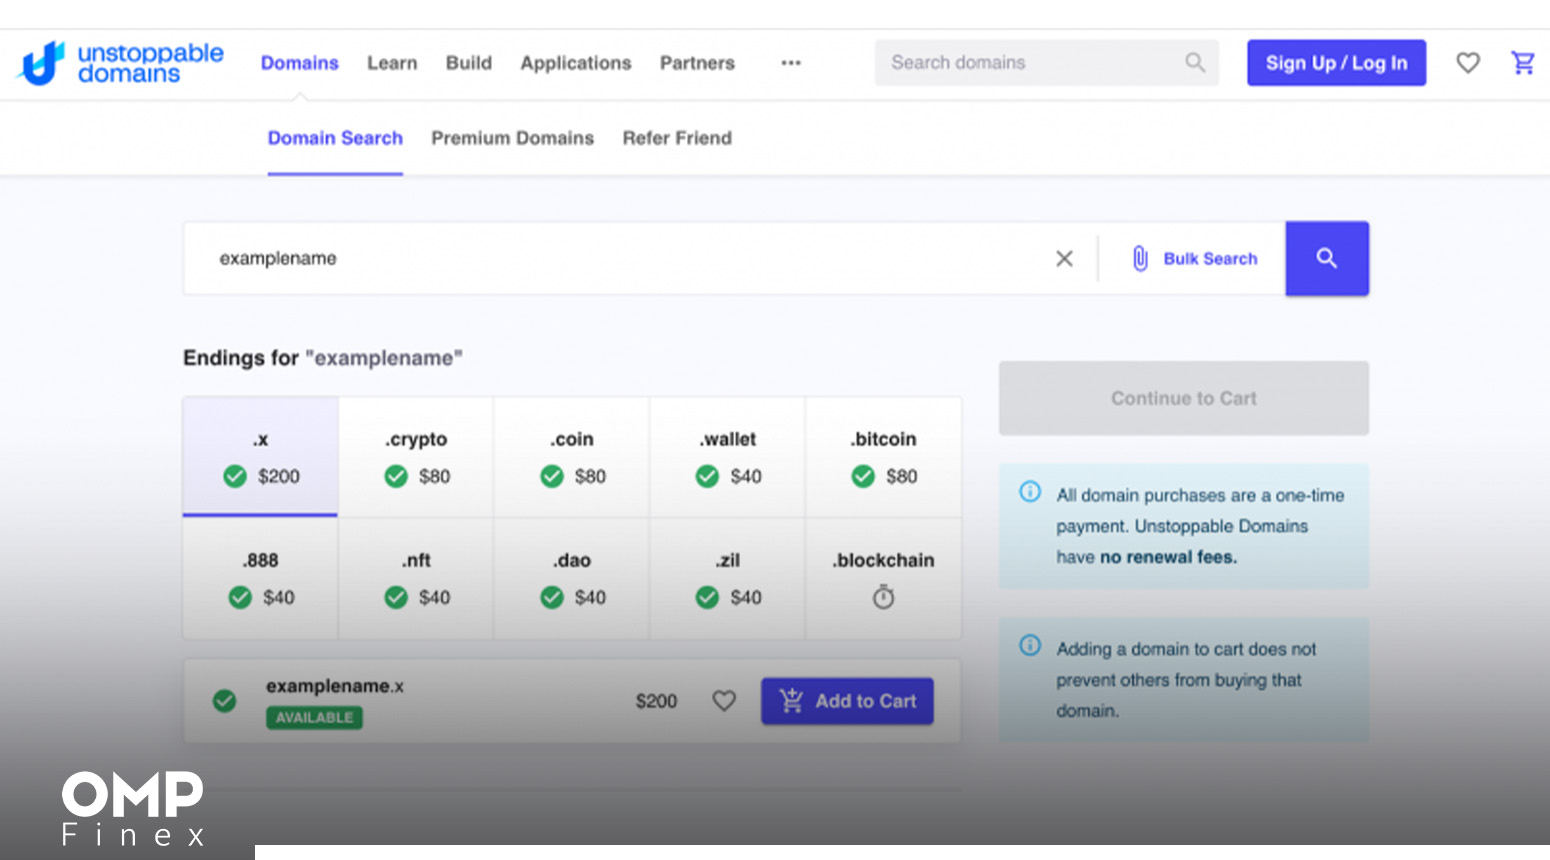
Task: Open the Applications menu
Action: point(576,63)
